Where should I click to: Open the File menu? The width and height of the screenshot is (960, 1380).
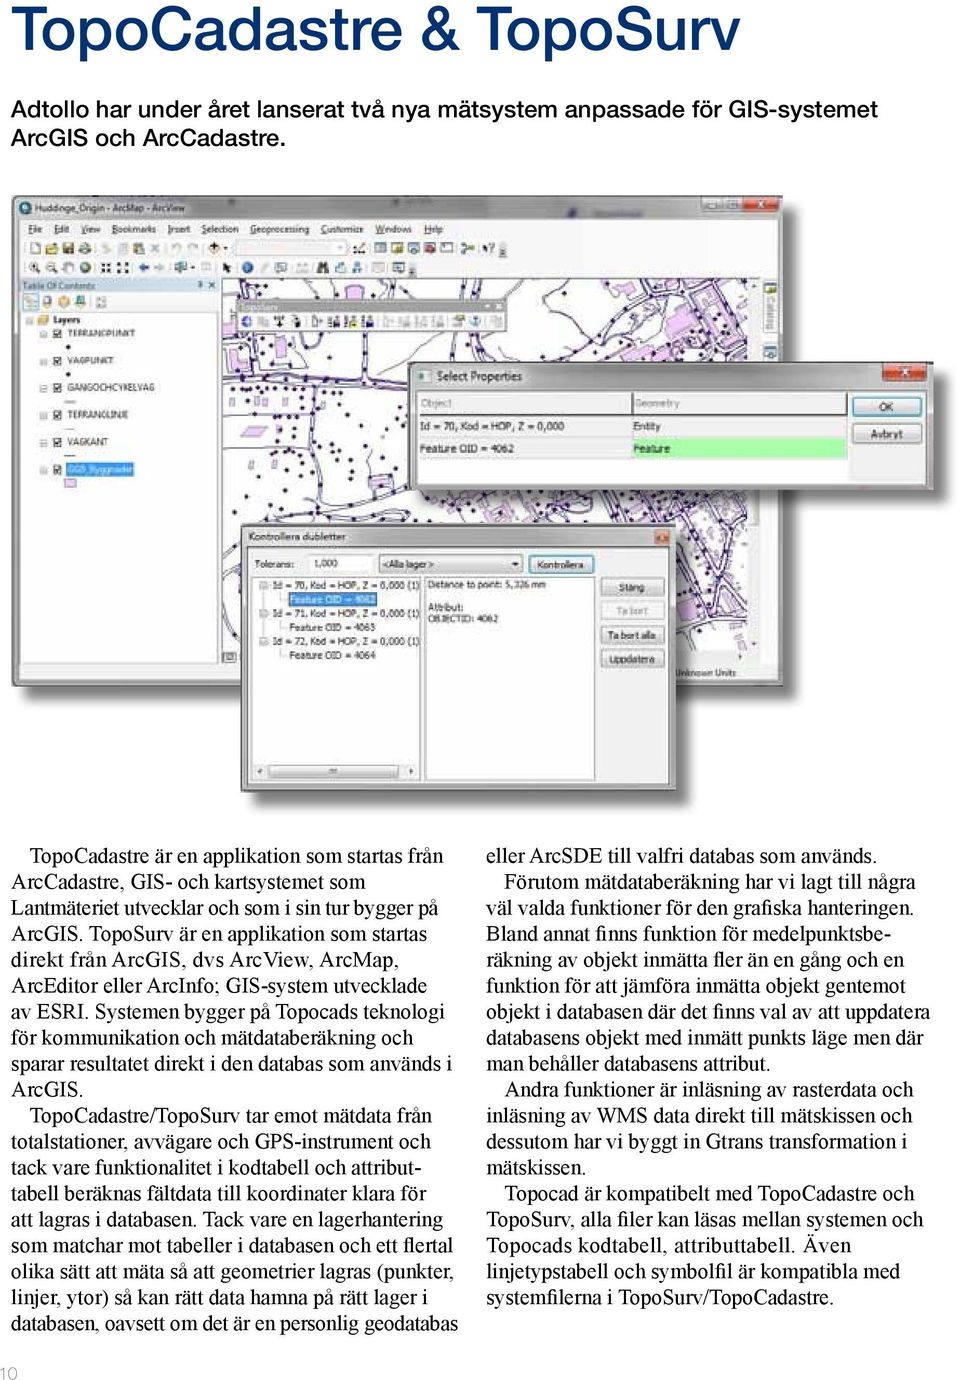[x=35, y=229]
